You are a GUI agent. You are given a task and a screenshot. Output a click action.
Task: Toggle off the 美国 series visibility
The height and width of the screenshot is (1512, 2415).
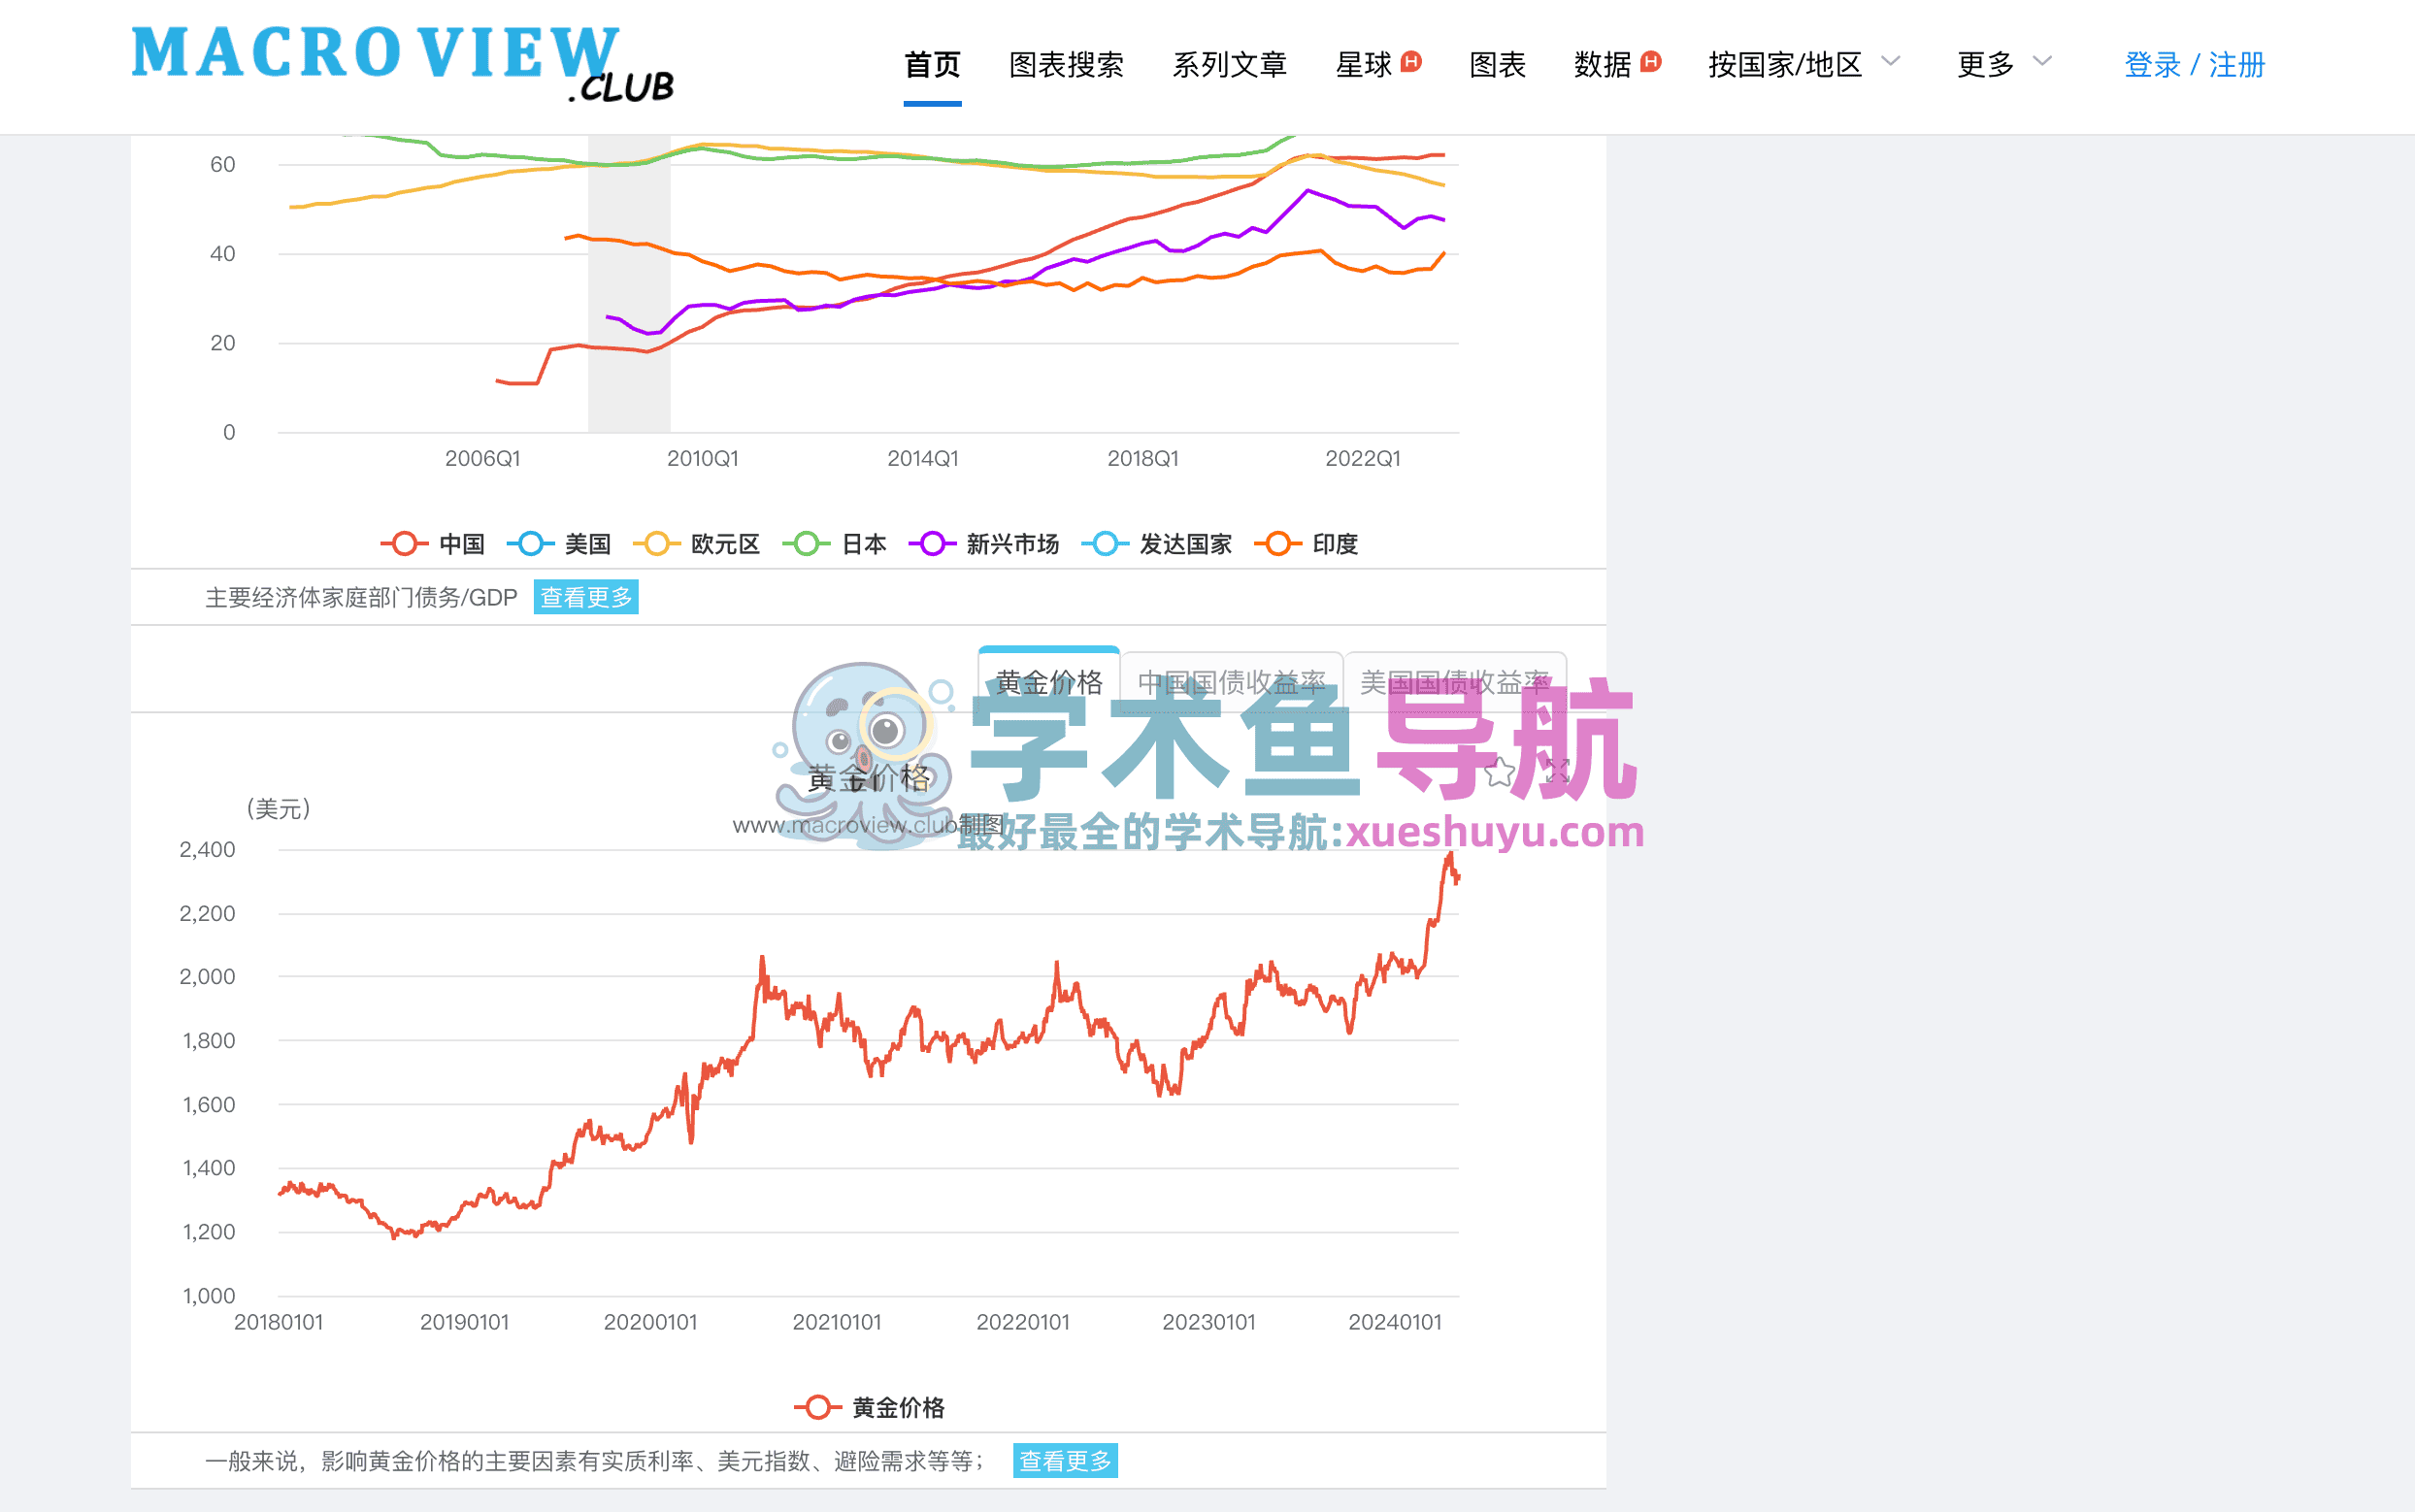pos(531,543)
